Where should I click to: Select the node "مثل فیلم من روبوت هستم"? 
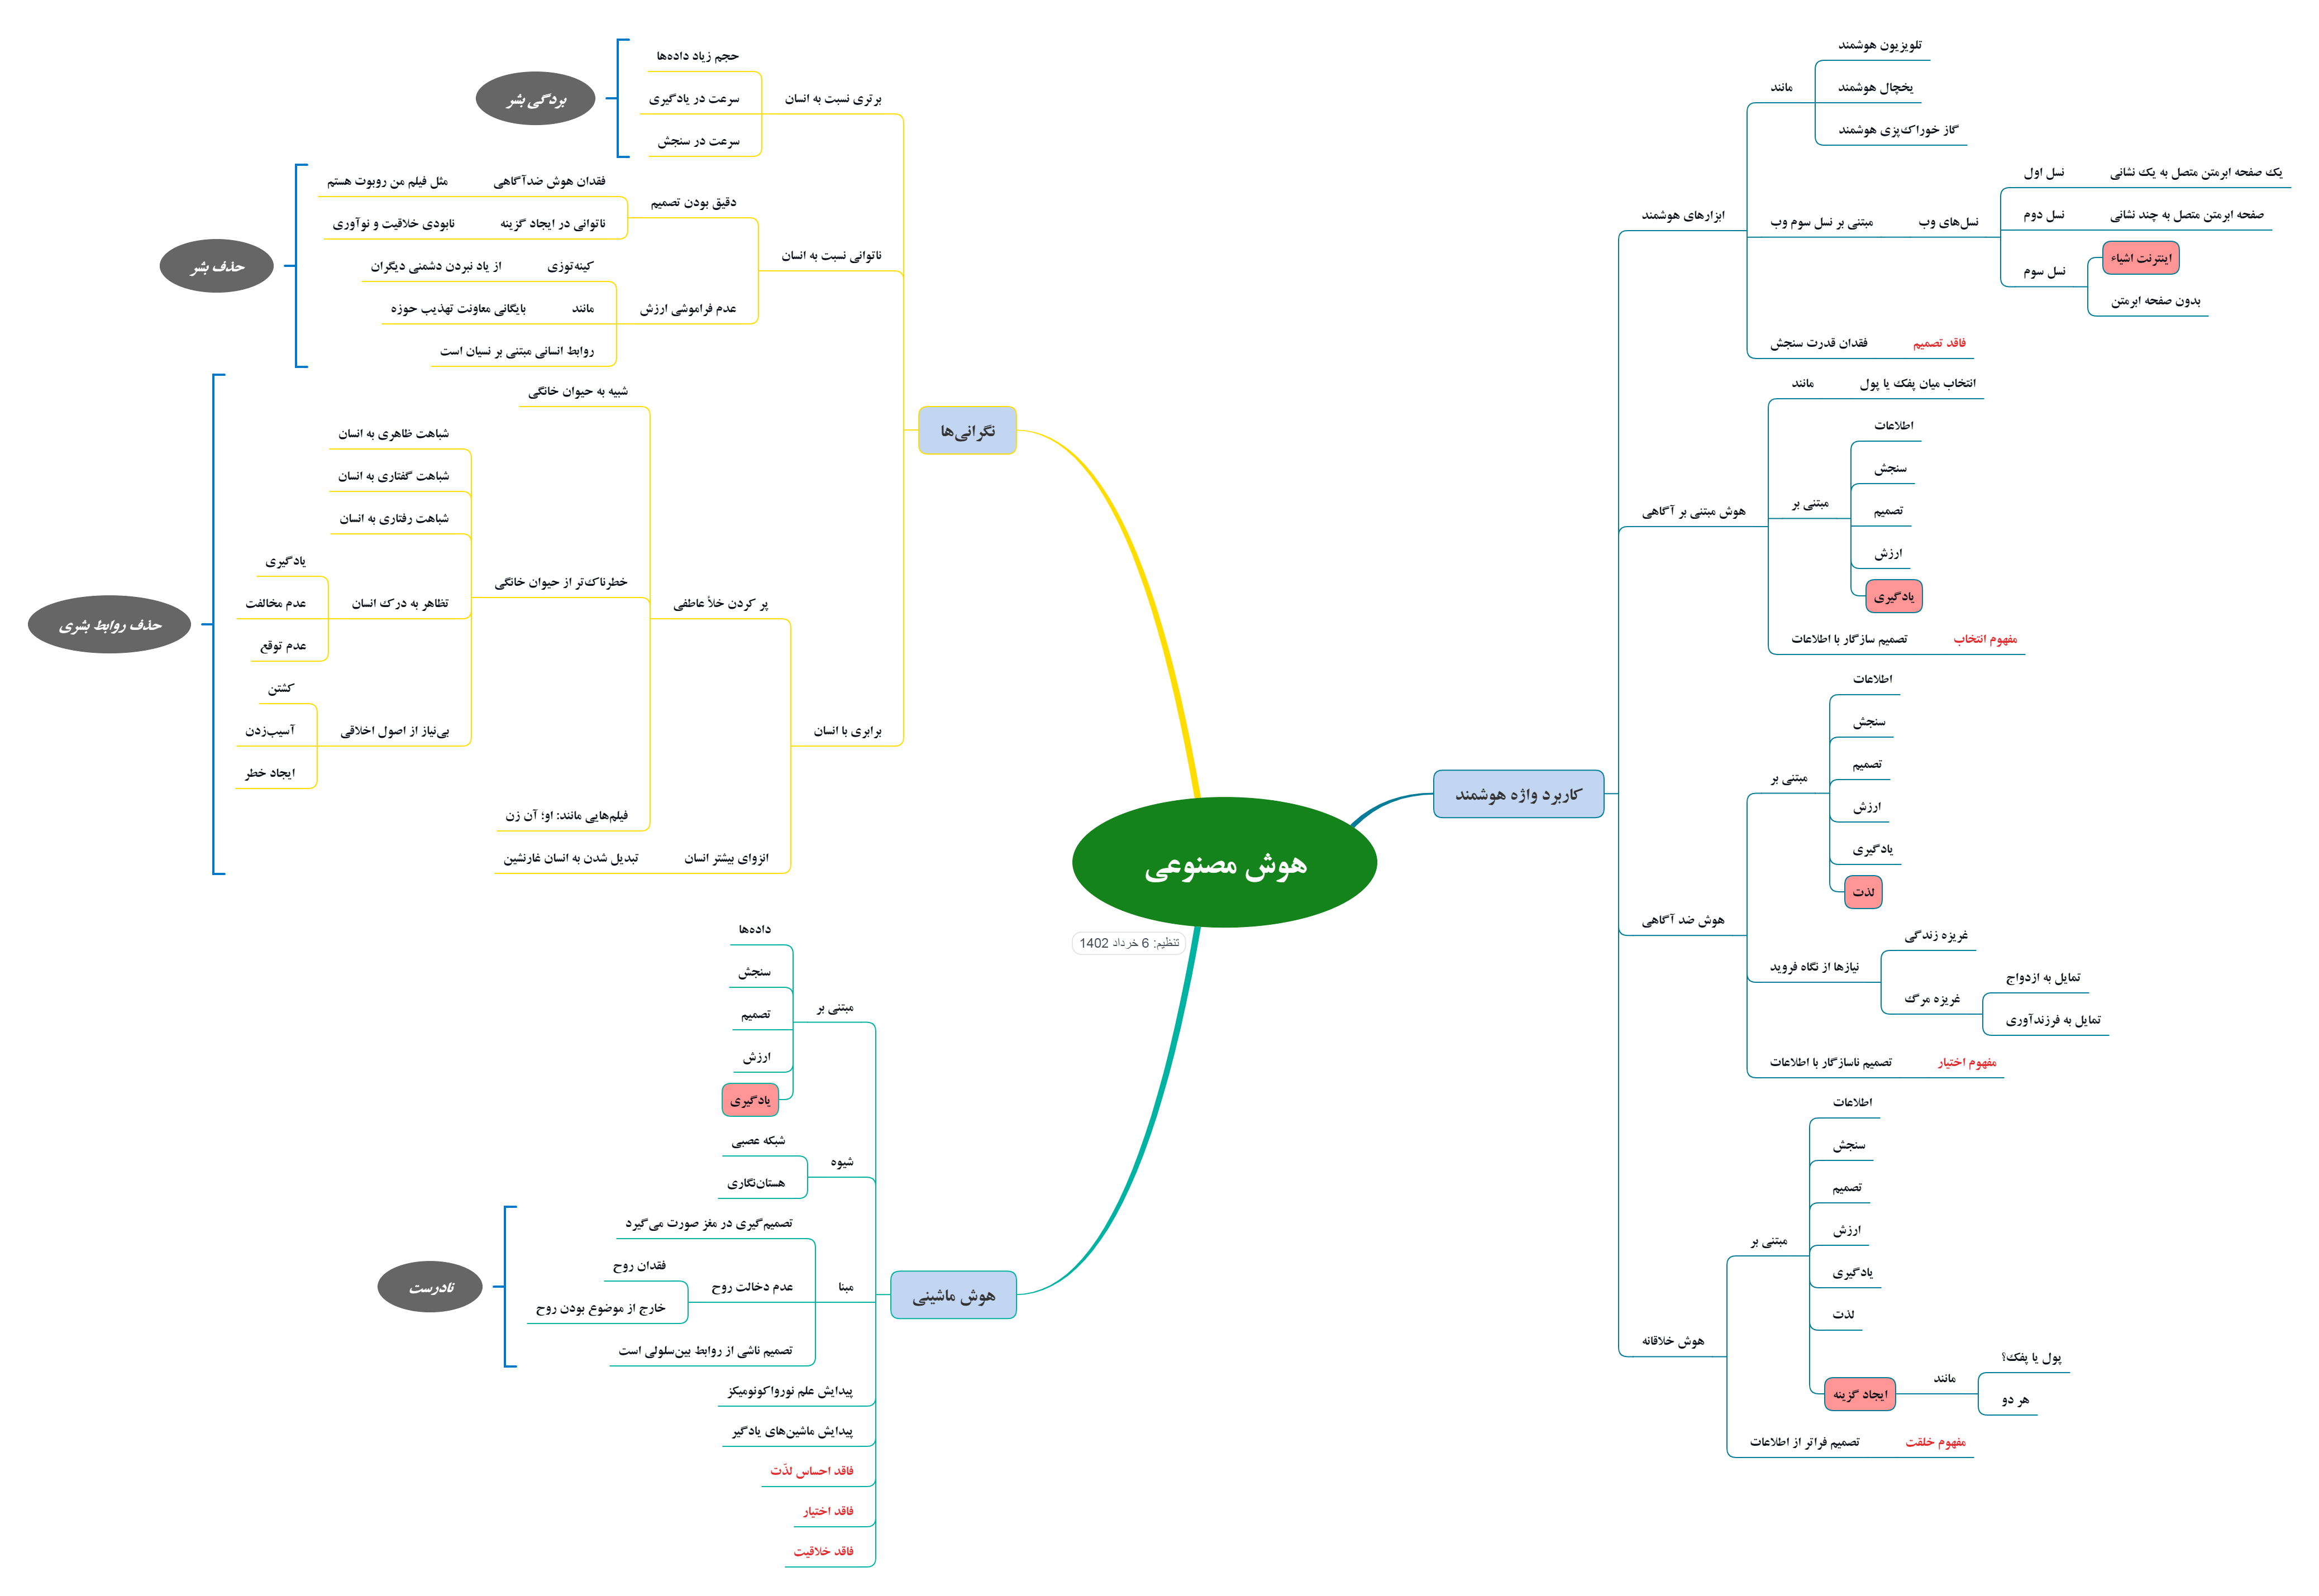(x=387, y=181)
